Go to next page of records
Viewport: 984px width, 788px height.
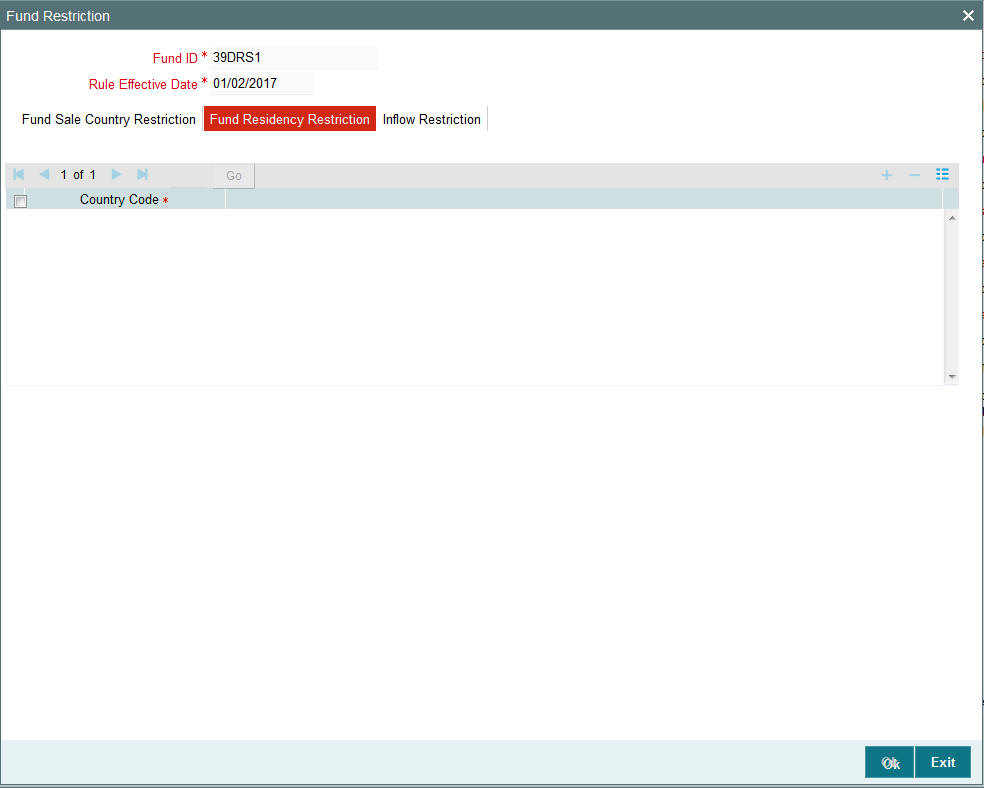coord(116,174)
